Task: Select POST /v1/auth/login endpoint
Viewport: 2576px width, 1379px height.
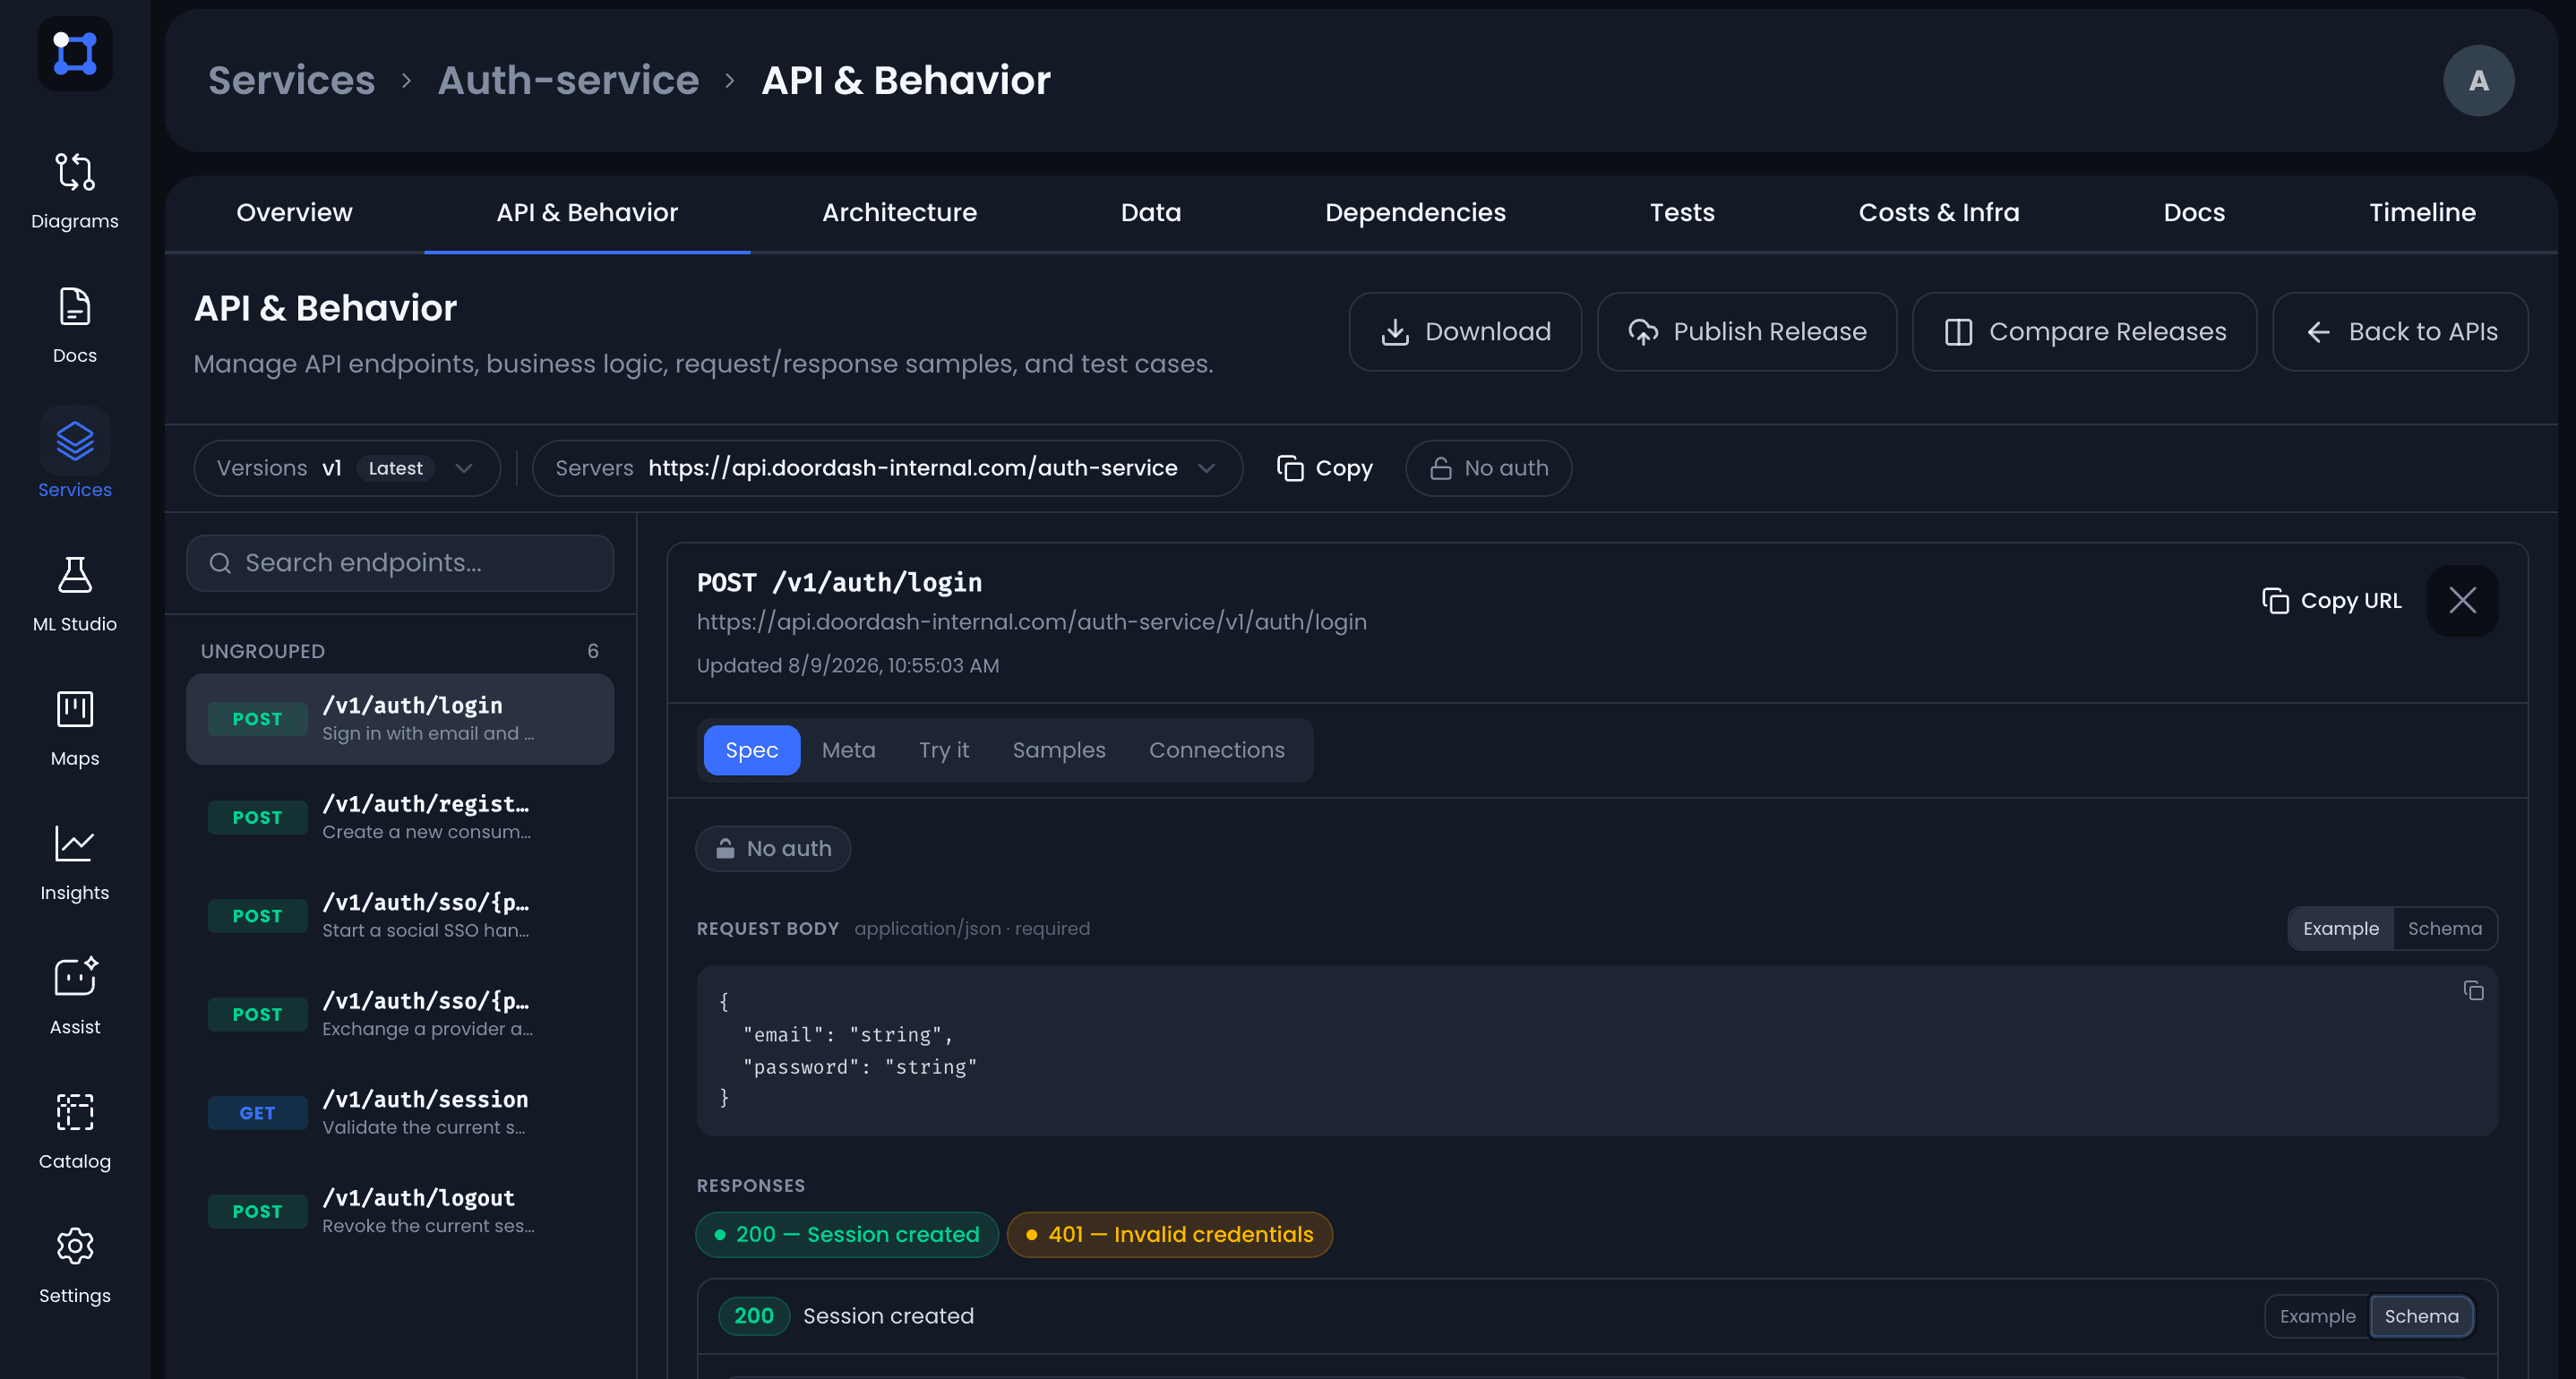Action: click(x=400, y=719)
